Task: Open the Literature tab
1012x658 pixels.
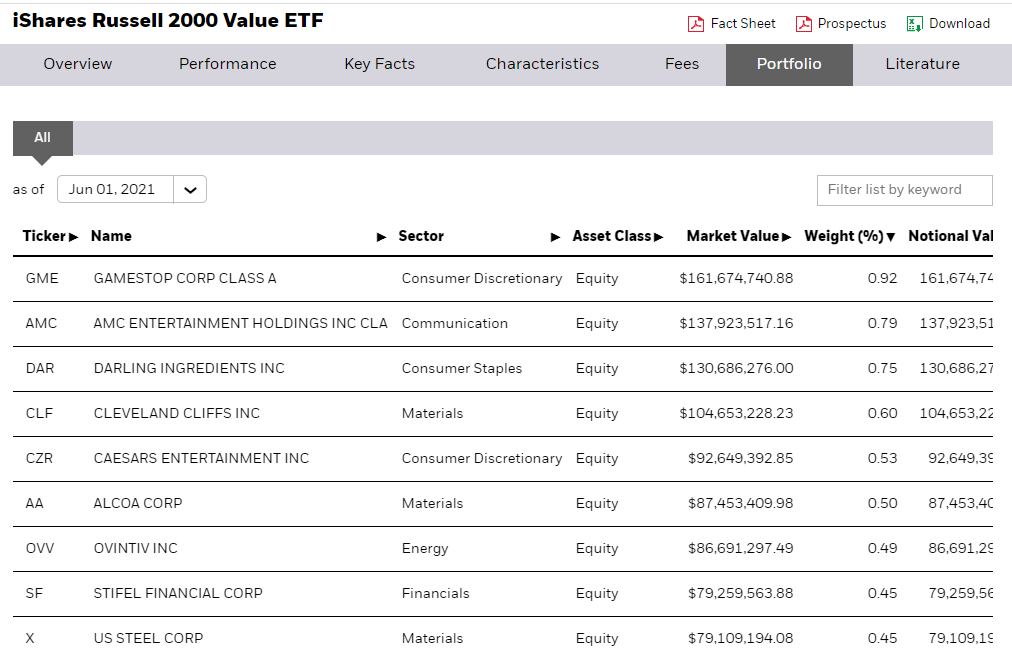Action: [x=922, y=65]
